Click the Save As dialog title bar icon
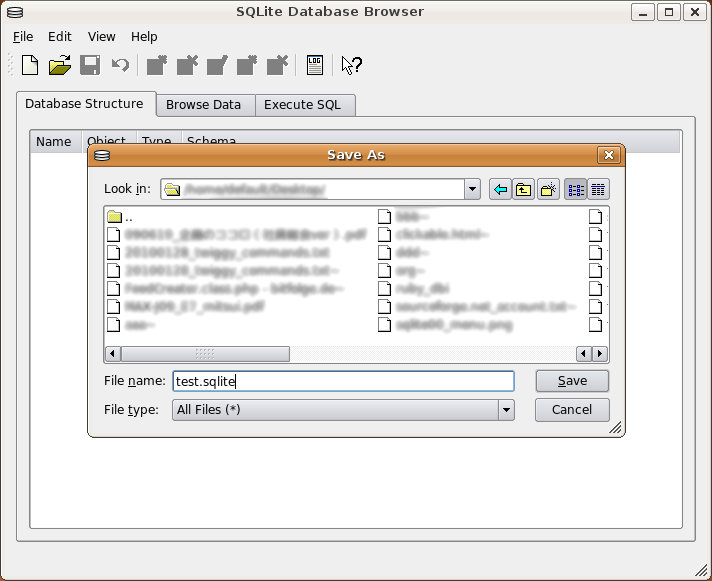The width and height of the screenshot is (712, 581). (101, 155)
